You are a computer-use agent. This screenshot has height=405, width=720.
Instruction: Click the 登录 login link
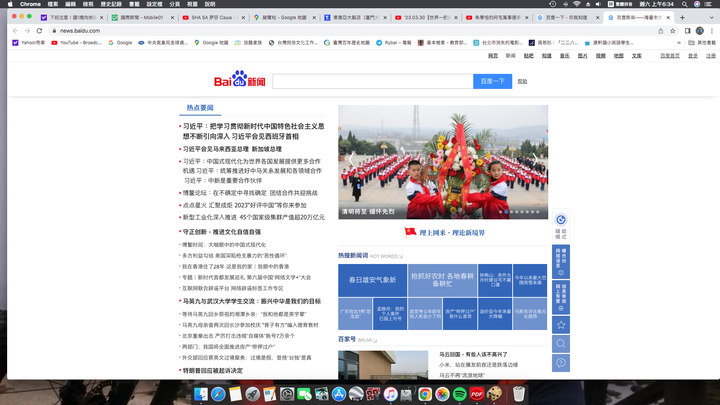pyautogui.click(x=693, y=56)
